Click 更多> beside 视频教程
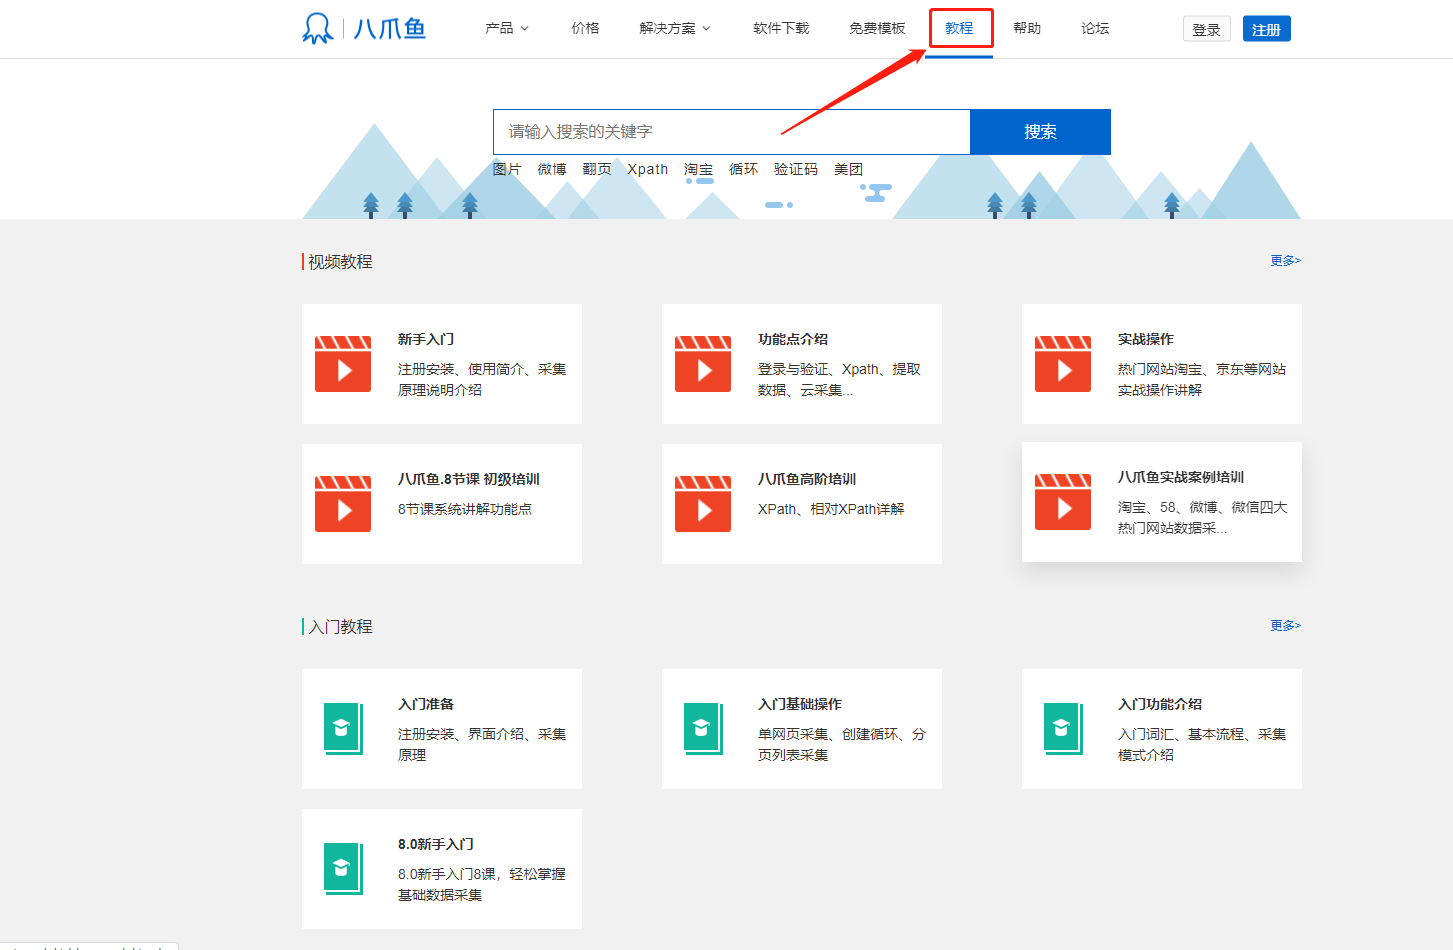This screenshot has height=950, width=1453. 1286,260
